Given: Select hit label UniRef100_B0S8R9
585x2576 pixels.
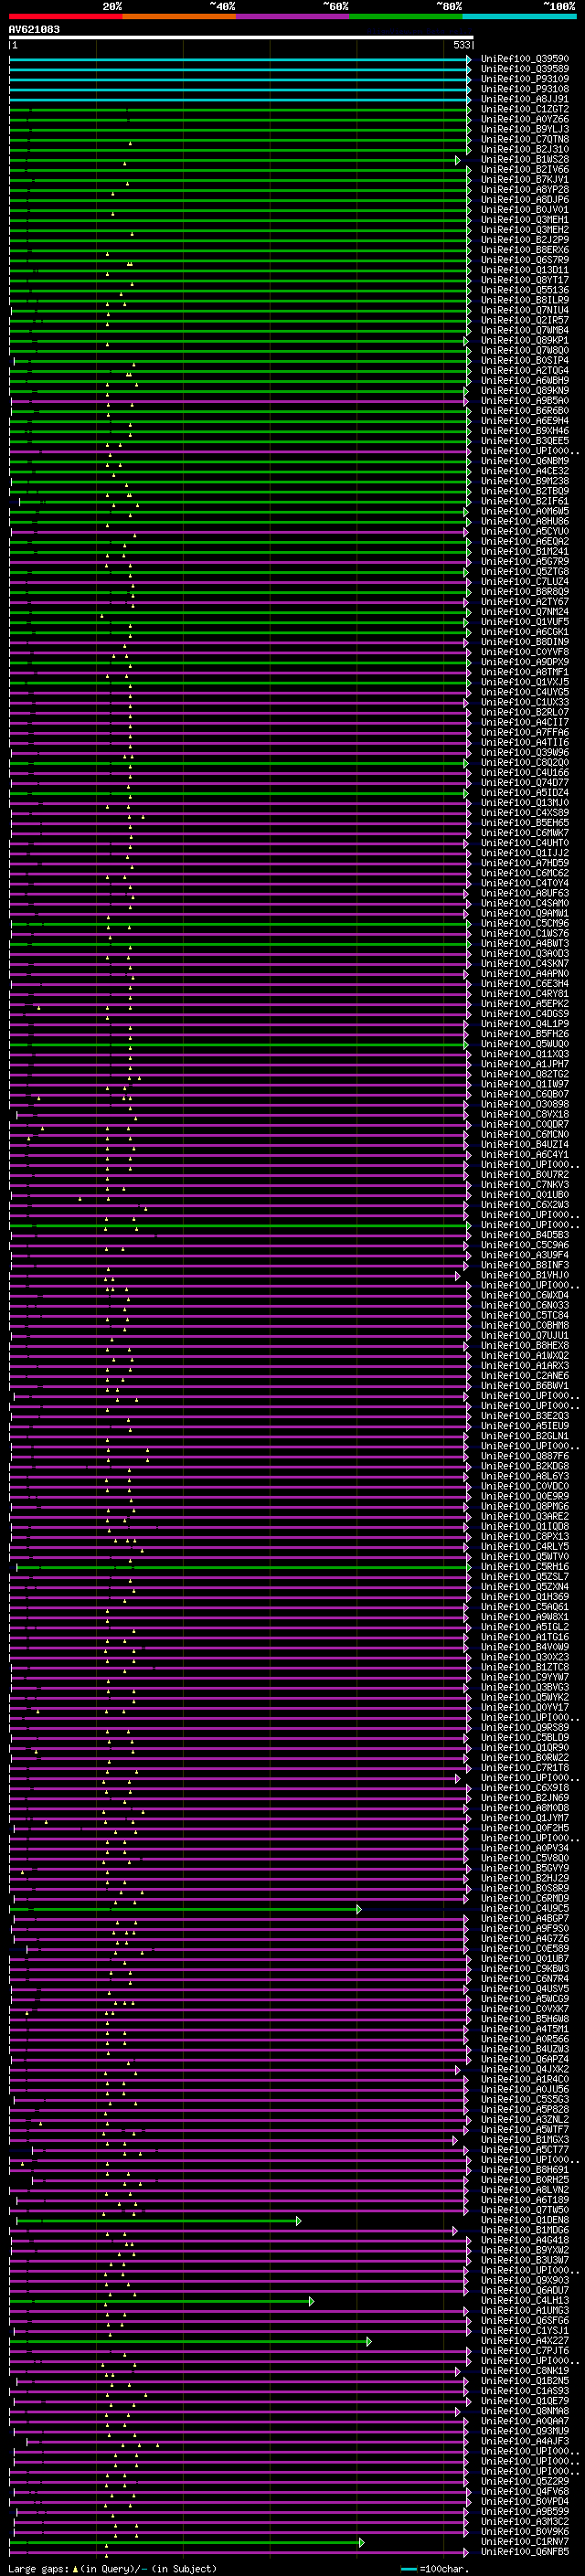Looking at the screenshot, I should pyautogui.click(x=525, y=1888).
